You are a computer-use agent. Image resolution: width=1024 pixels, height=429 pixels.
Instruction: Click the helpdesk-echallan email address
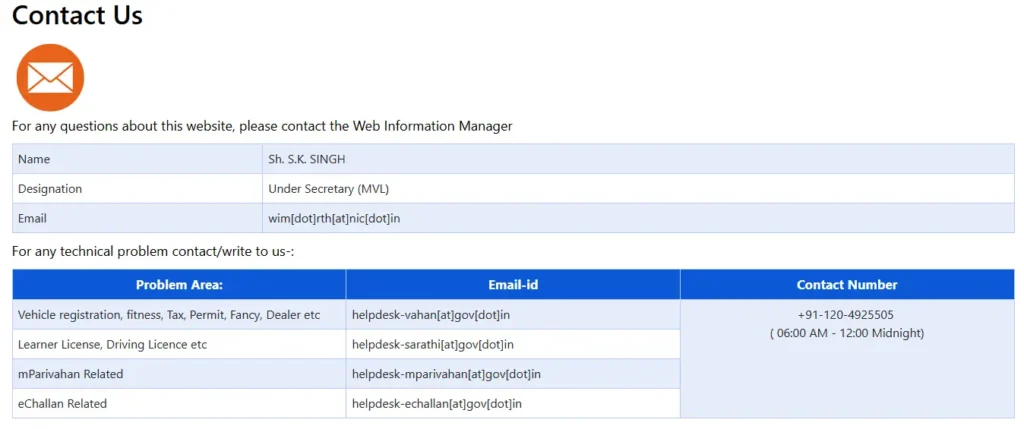pos(436,404)
